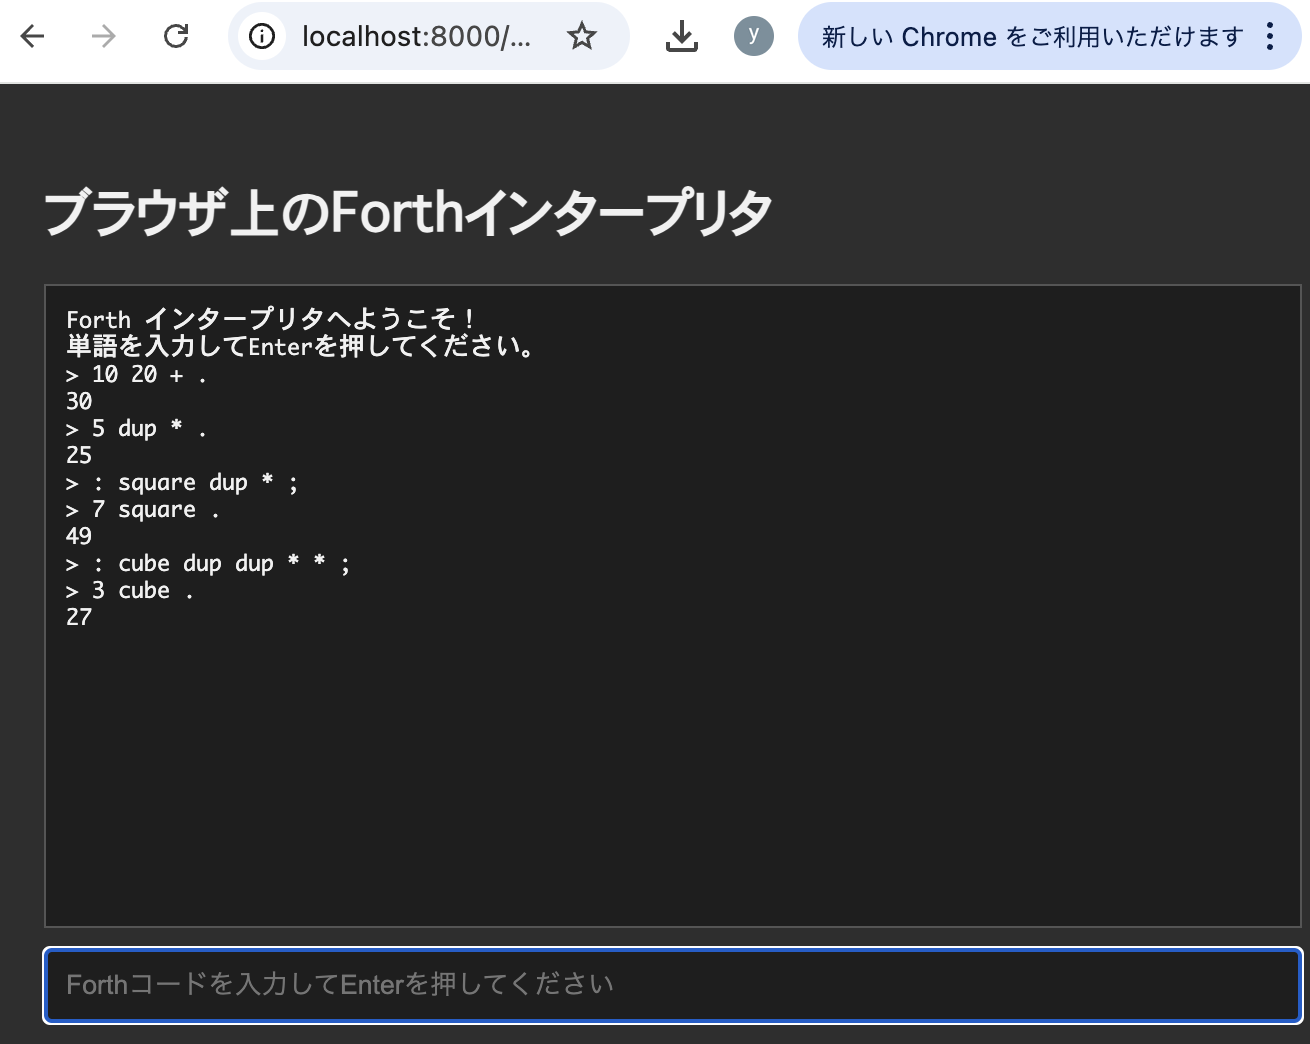Screen dimensions: 1310x1044
Task: View site information for localhost:8000
Action: click(262, 37)
